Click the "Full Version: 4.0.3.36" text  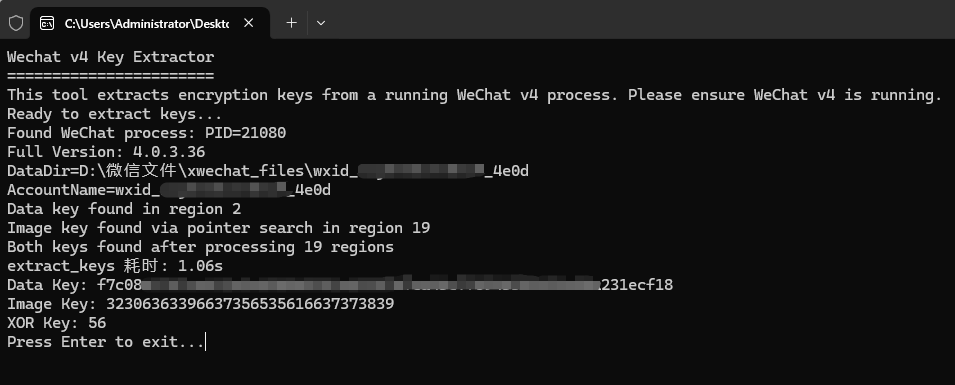tap(106, 152)
